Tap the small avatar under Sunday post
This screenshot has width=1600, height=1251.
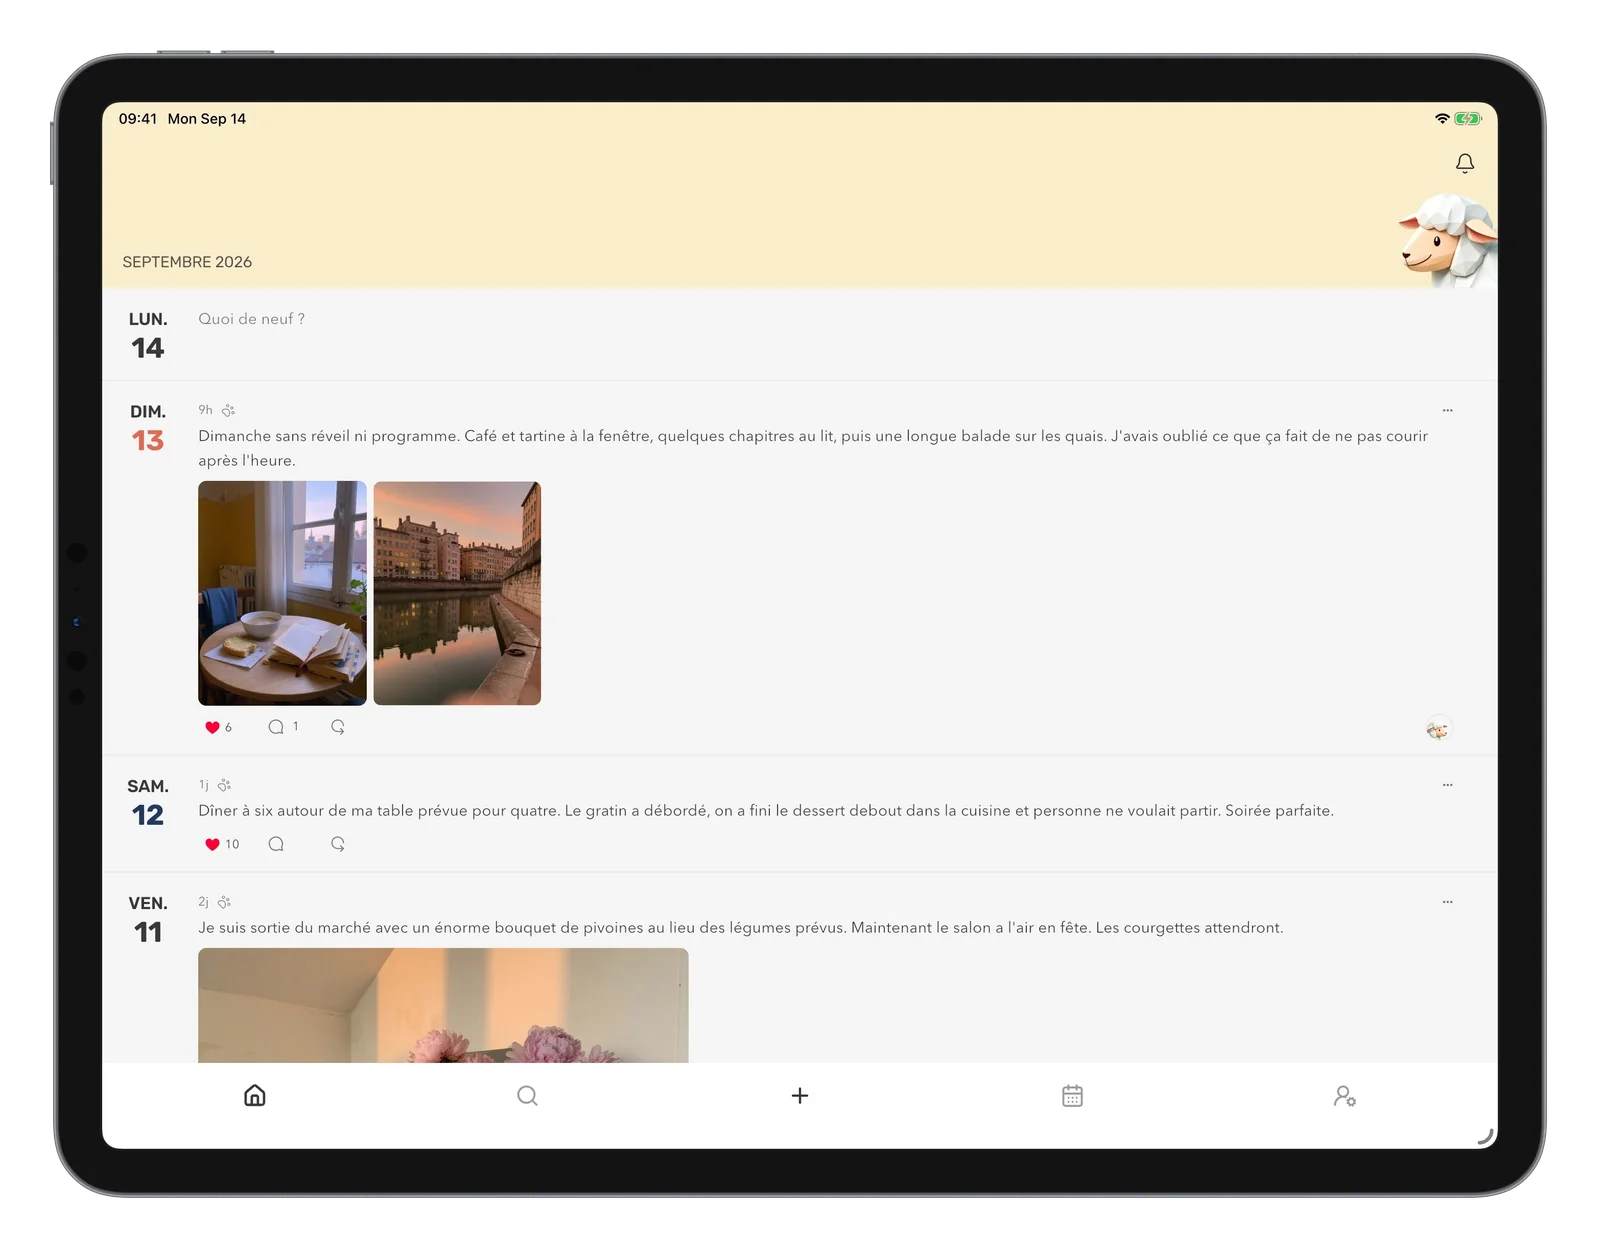tap(1438, 729)
